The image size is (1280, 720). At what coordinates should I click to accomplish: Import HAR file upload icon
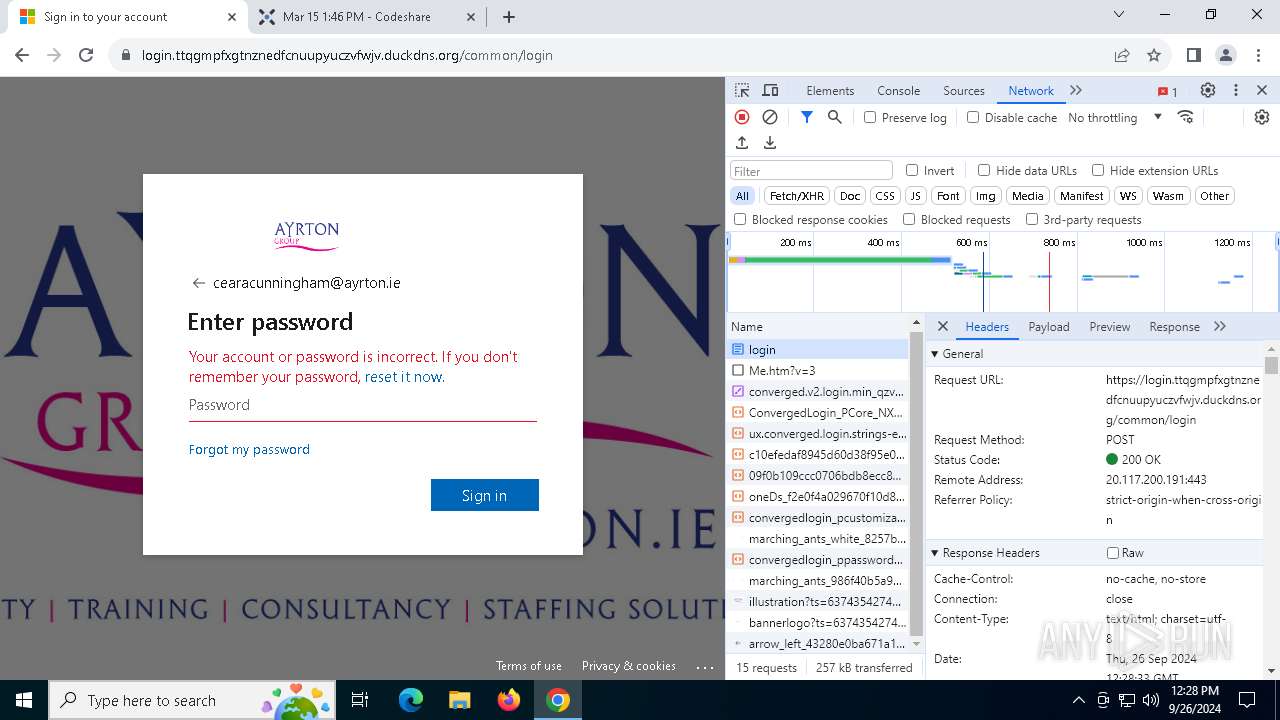742,143
